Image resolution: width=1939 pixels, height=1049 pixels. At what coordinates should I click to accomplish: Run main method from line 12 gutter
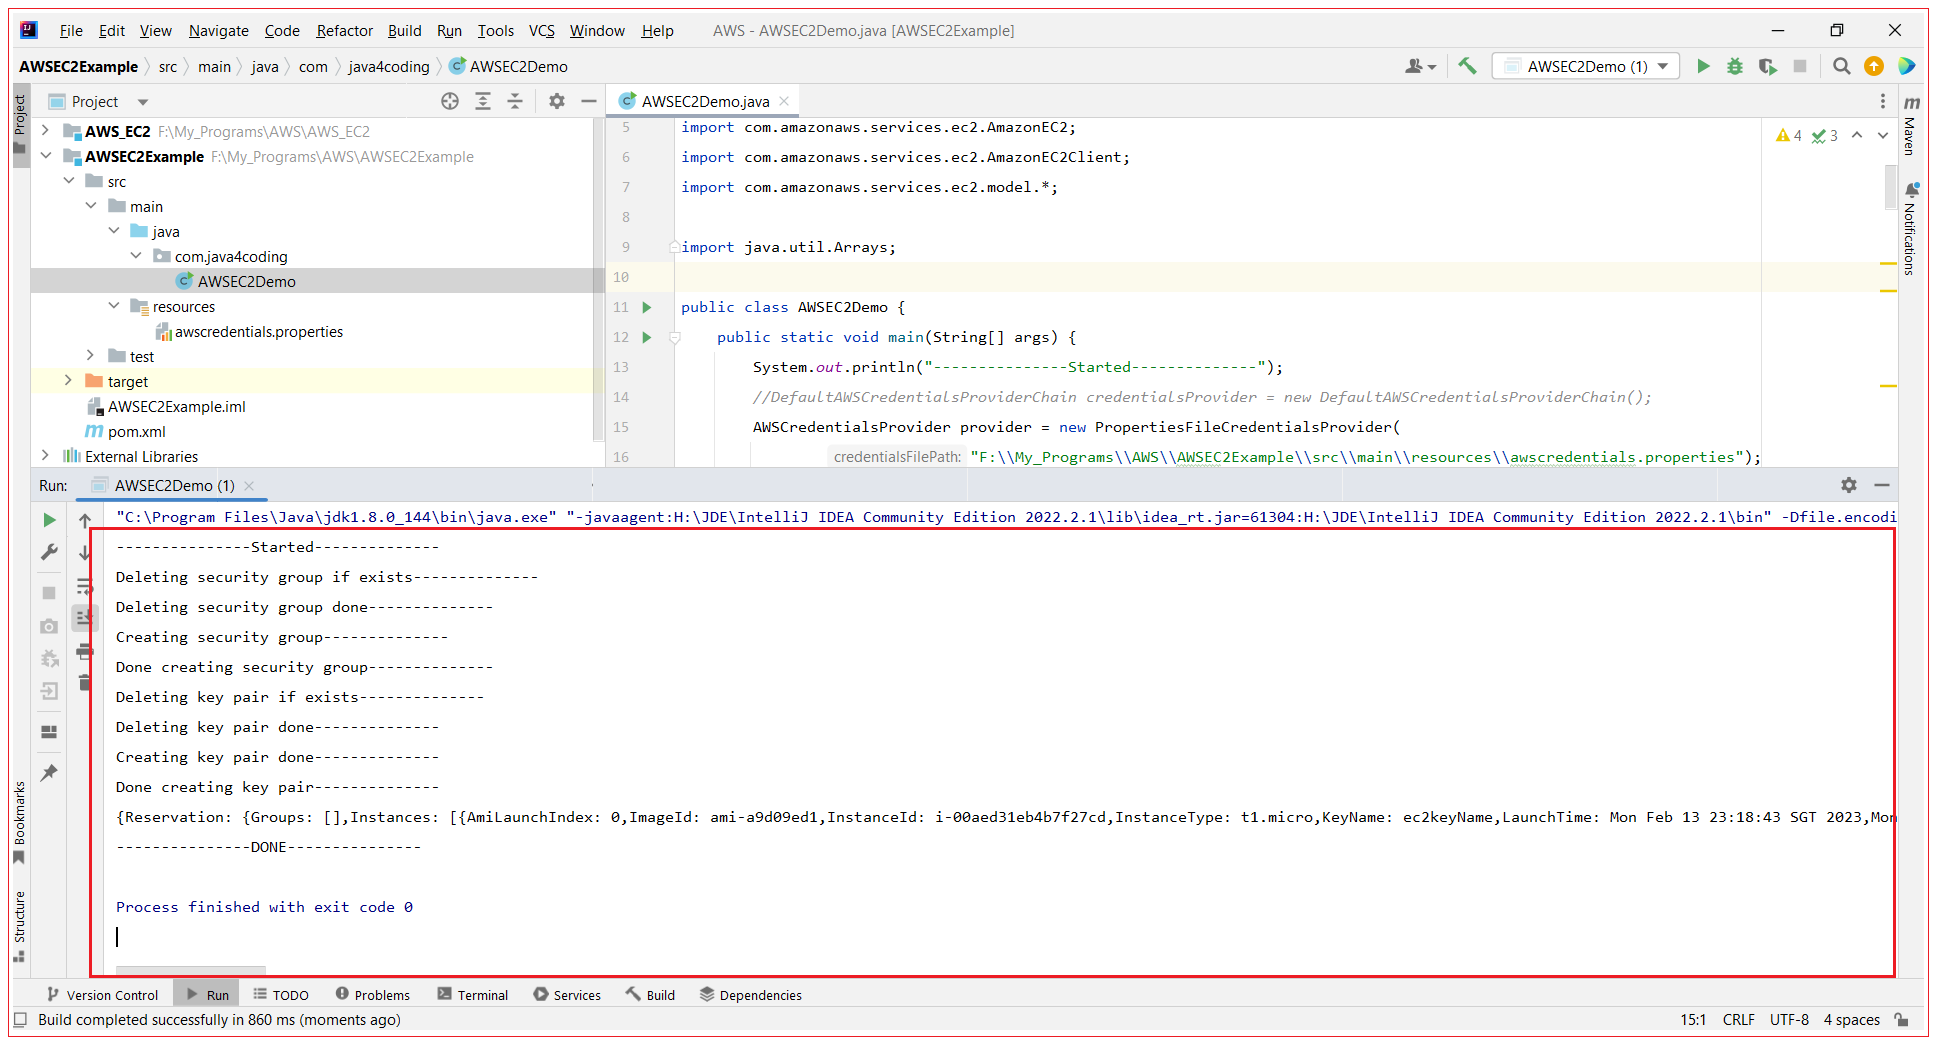tap(647, 337)
